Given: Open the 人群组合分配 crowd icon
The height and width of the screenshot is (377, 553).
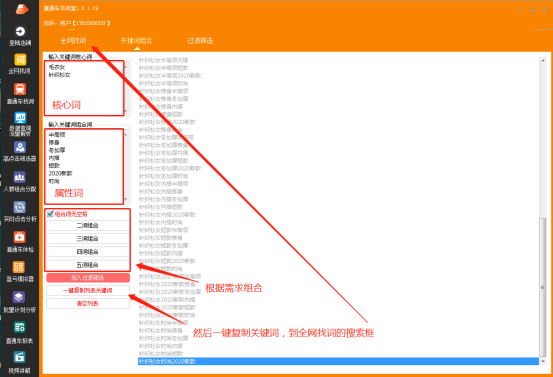Looking at the screenshot, I should pyautogui.click(x=20, y=177).
